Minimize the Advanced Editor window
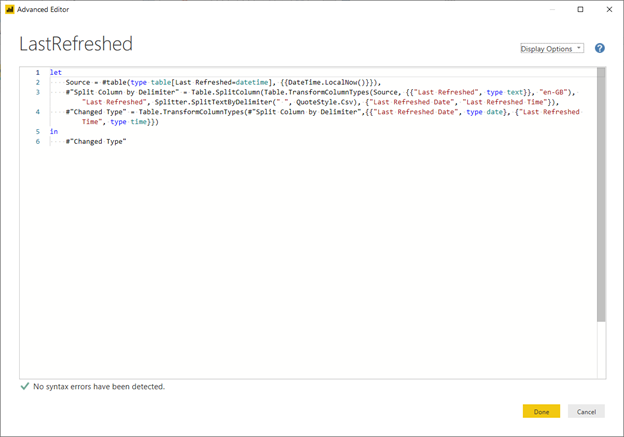624x437 pixels. 553,9
